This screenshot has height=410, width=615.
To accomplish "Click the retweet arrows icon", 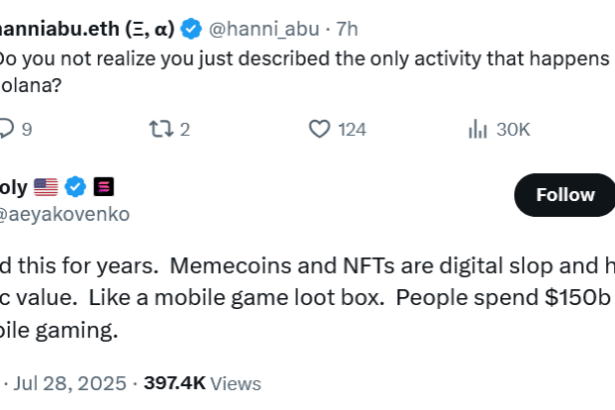I will pos(158,129).
